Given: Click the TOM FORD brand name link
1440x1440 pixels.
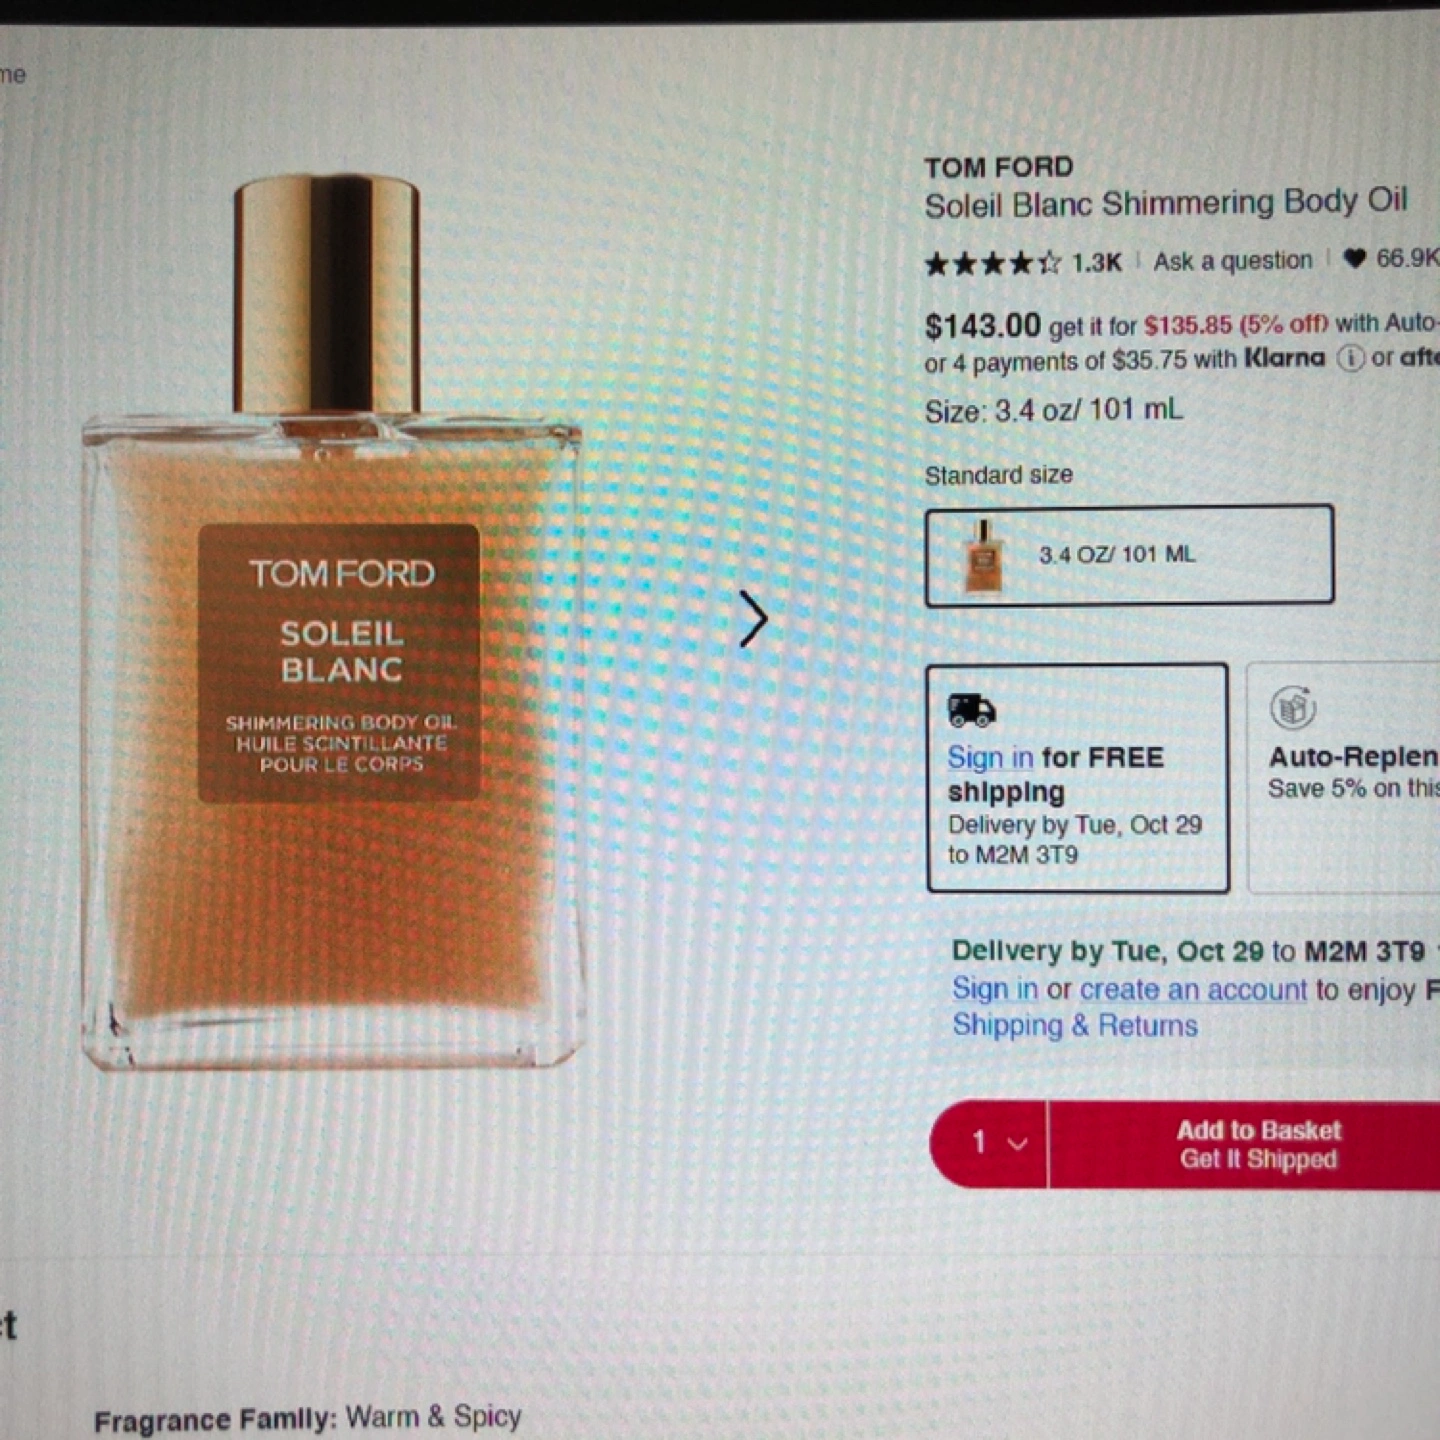Looking at the screenshot, I should click(x=998, y=167).
